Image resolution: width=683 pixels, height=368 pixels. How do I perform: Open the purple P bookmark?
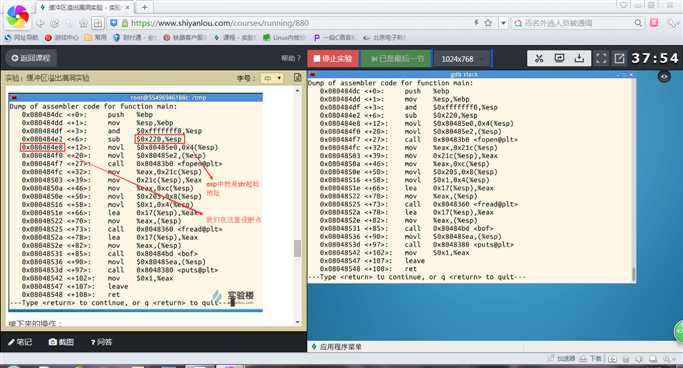click(334, 37)
